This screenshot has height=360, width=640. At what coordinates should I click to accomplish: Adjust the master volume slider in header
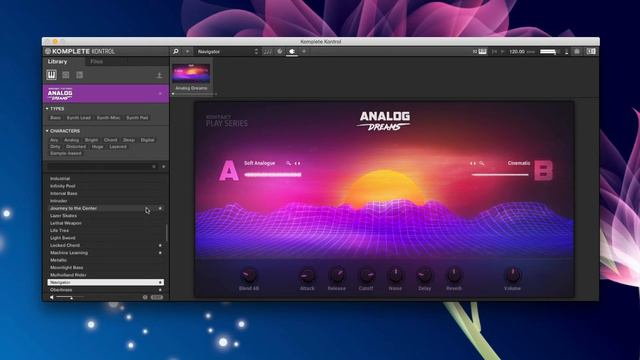(x=549, y=51)
